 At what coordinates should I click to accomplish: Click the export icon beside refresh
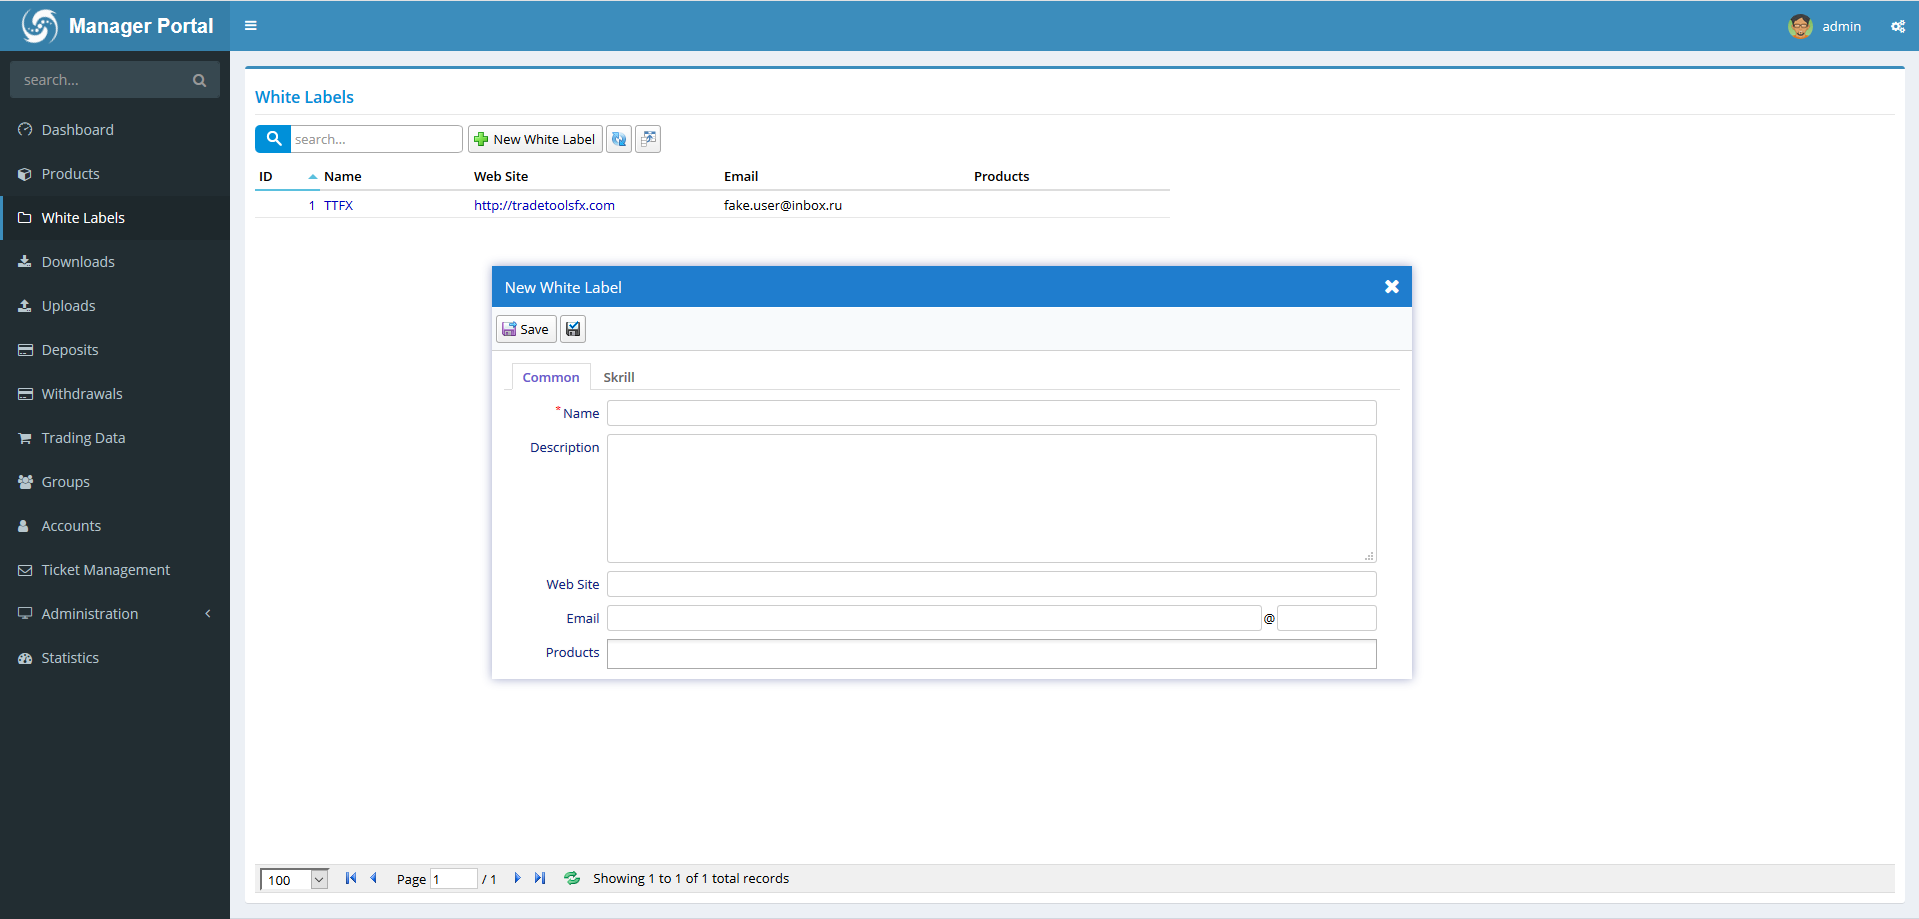[648, 139]
